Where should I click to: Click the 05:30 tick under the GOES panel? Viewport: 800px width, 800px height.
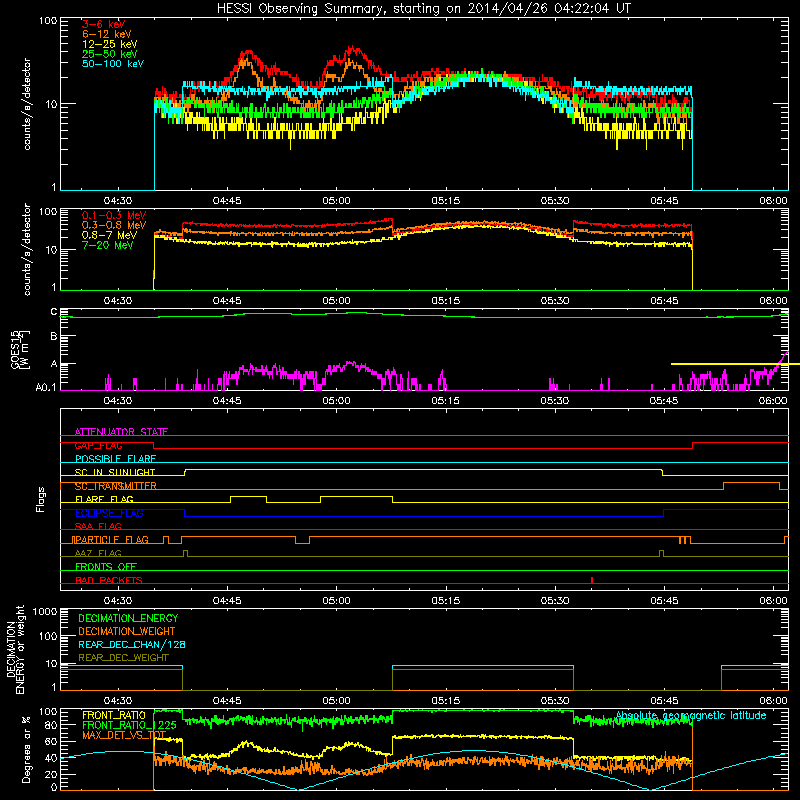click(555, 401)
